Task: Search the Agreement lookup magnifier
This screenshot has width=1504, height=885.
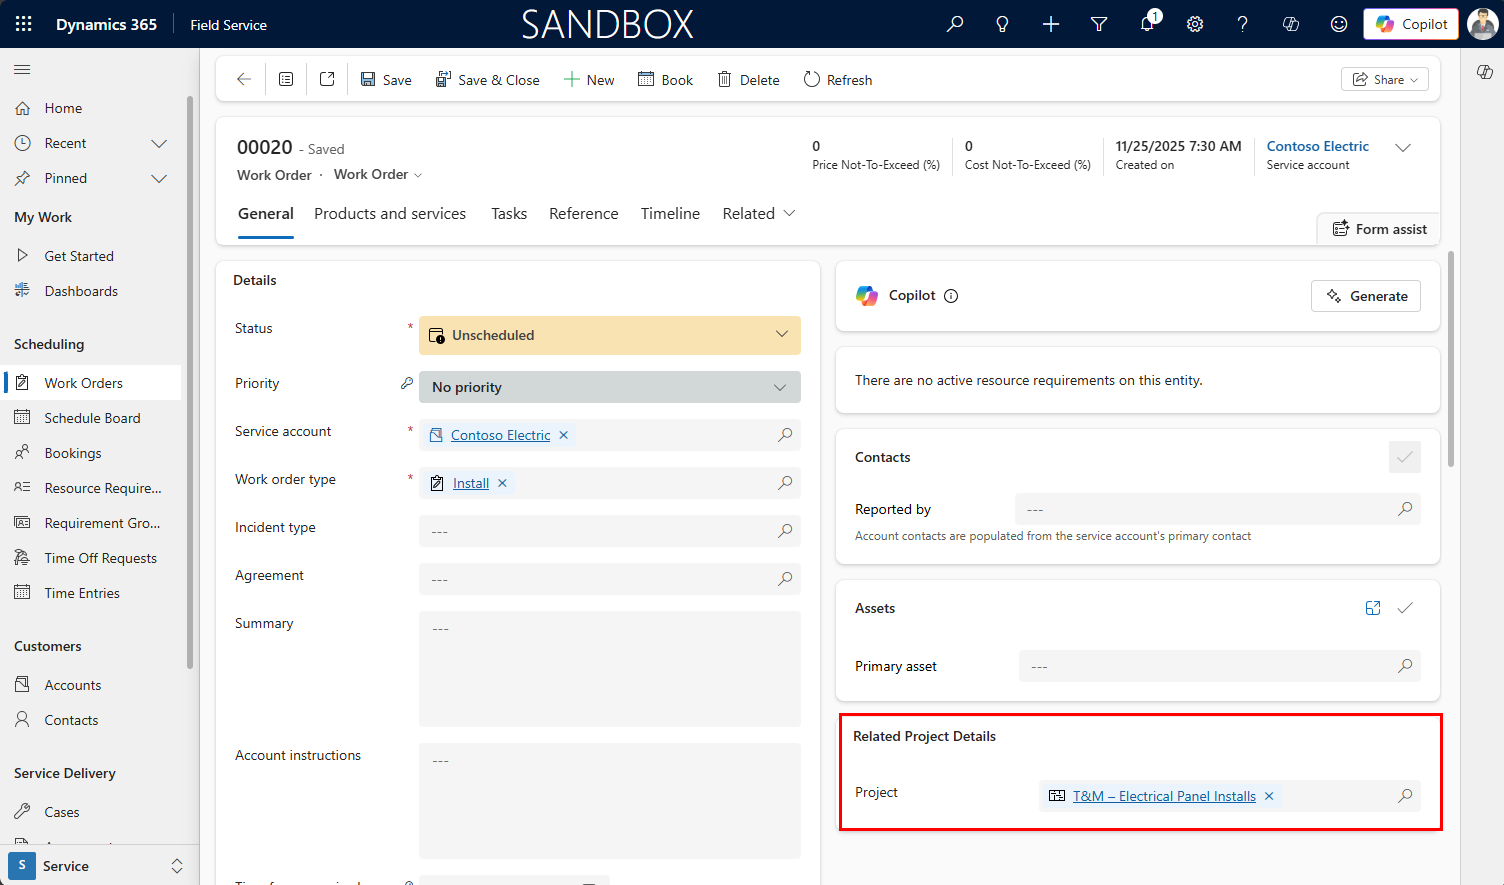Action: (785, 579)
